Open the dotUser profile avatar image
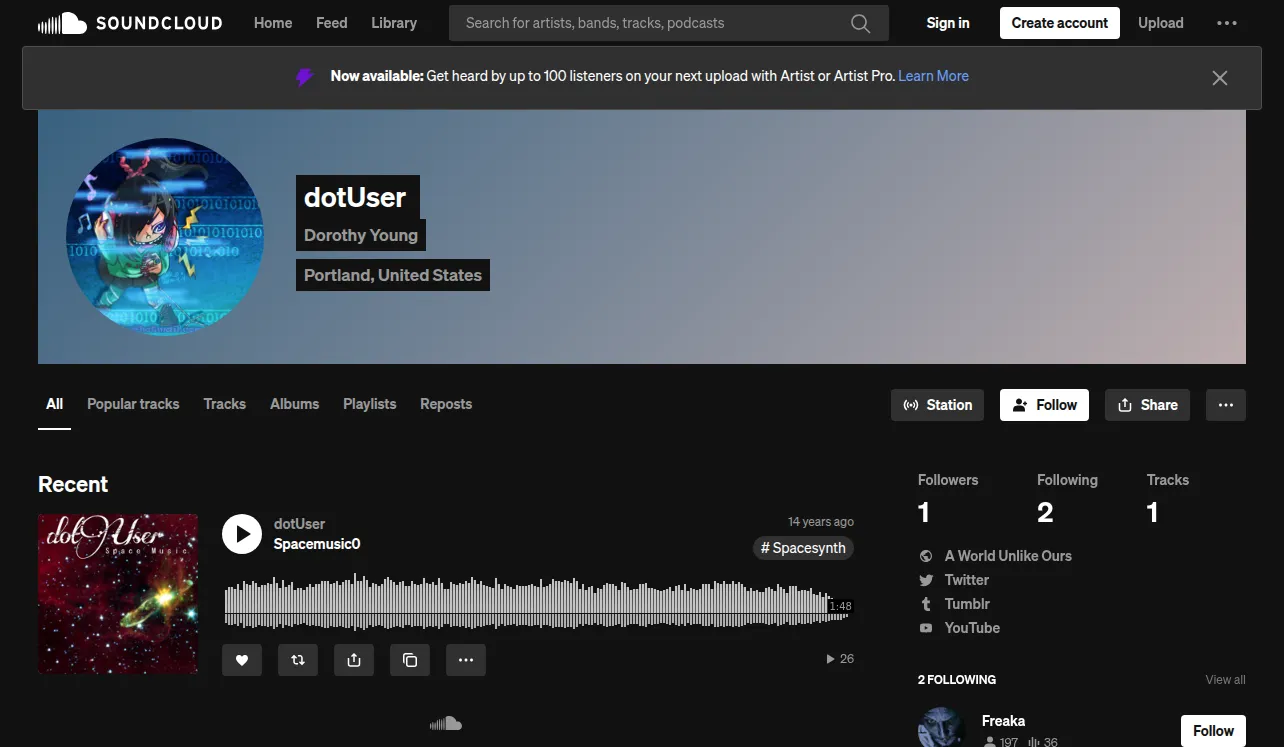Image resolution: width=1284 pixels, height=747 pixels. [165, 237]
